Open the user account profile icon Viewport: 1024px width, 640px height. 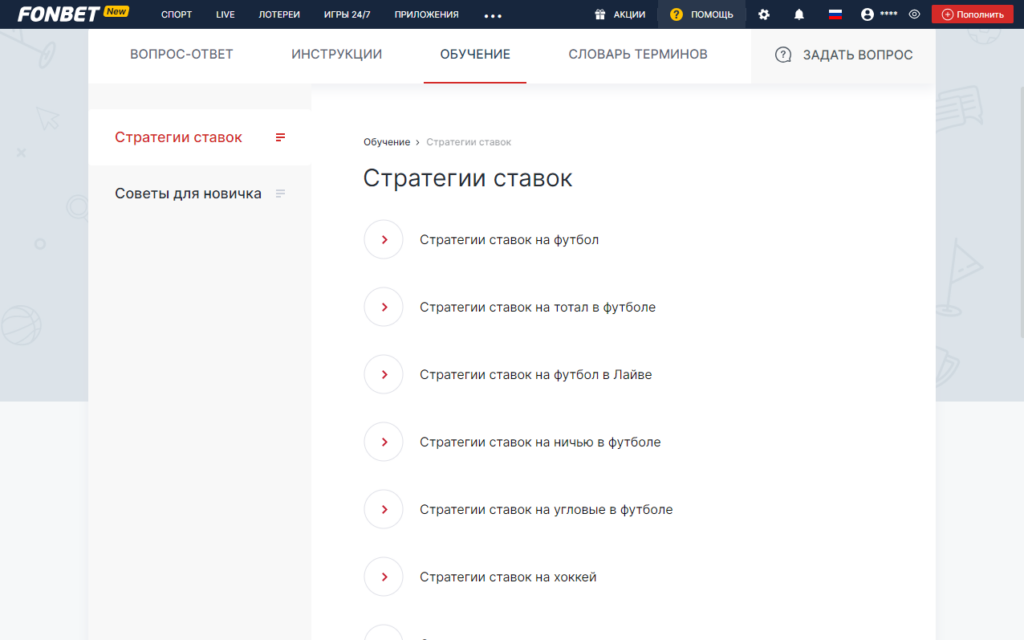click(867, 14)
